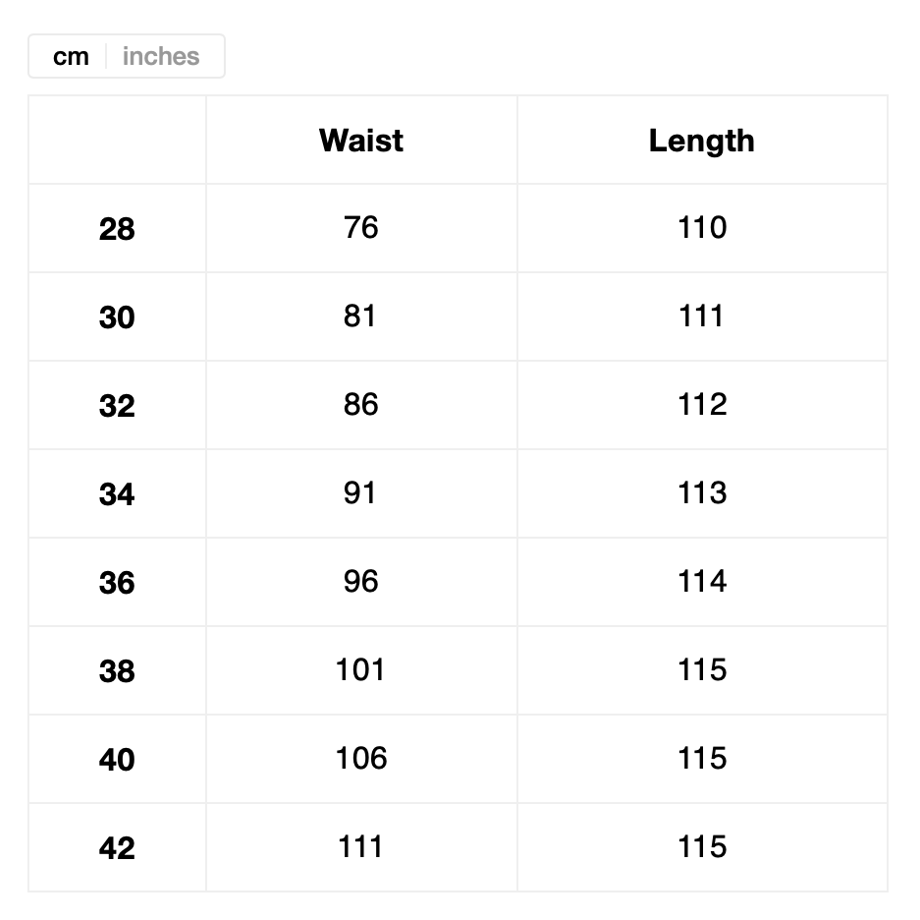
Task: Click length value 110
Action: (x=702, y=227)
